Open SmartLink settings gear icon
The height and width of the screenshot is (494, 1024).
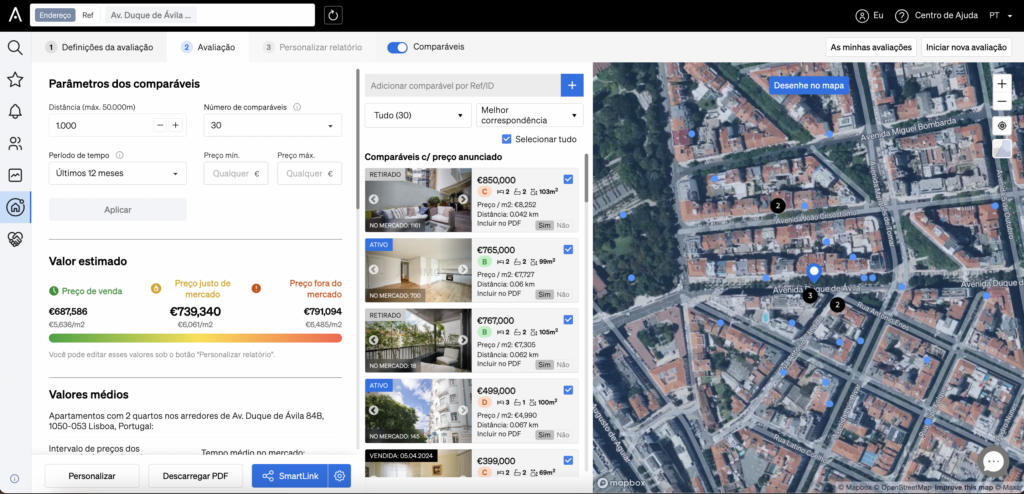tap(339, 476)
